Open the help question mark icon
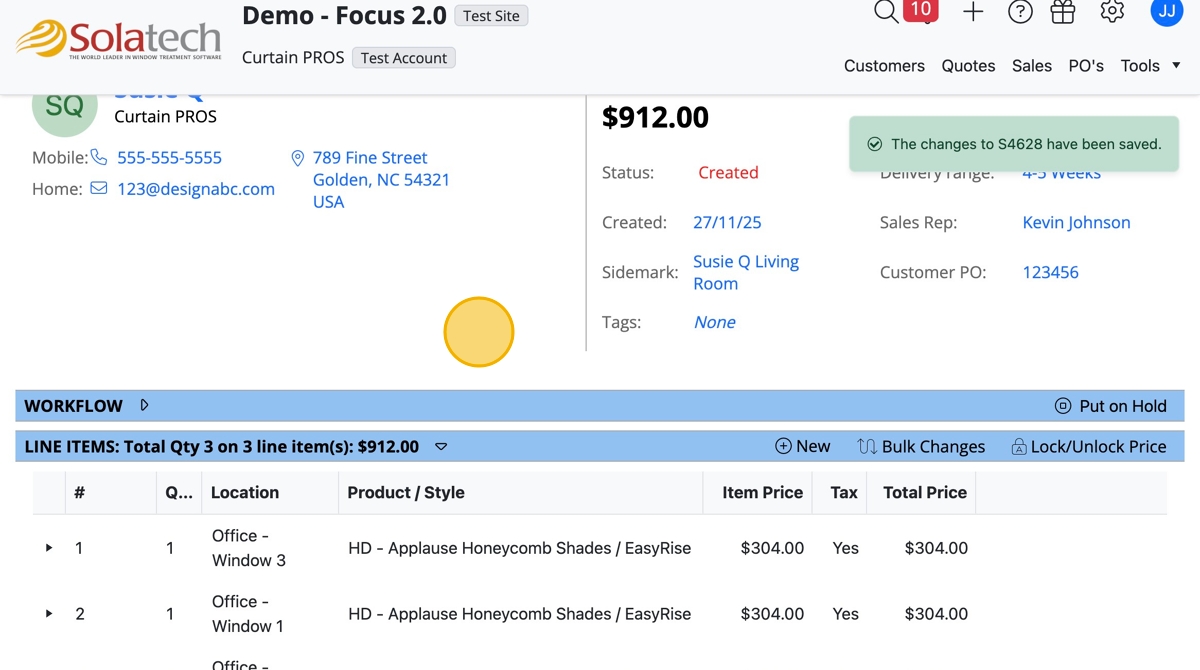Image resolution: width=1200 pixels, height=670 pixels. point(1020,12)
